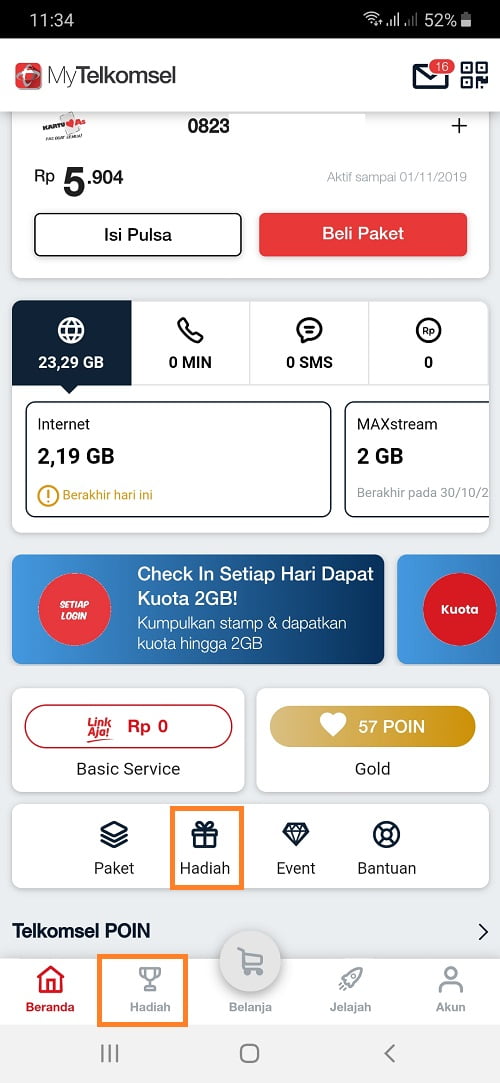500x1083 pixels.
Task: Select the Rp monetary quota tab
Action: [x=428, y=343]
